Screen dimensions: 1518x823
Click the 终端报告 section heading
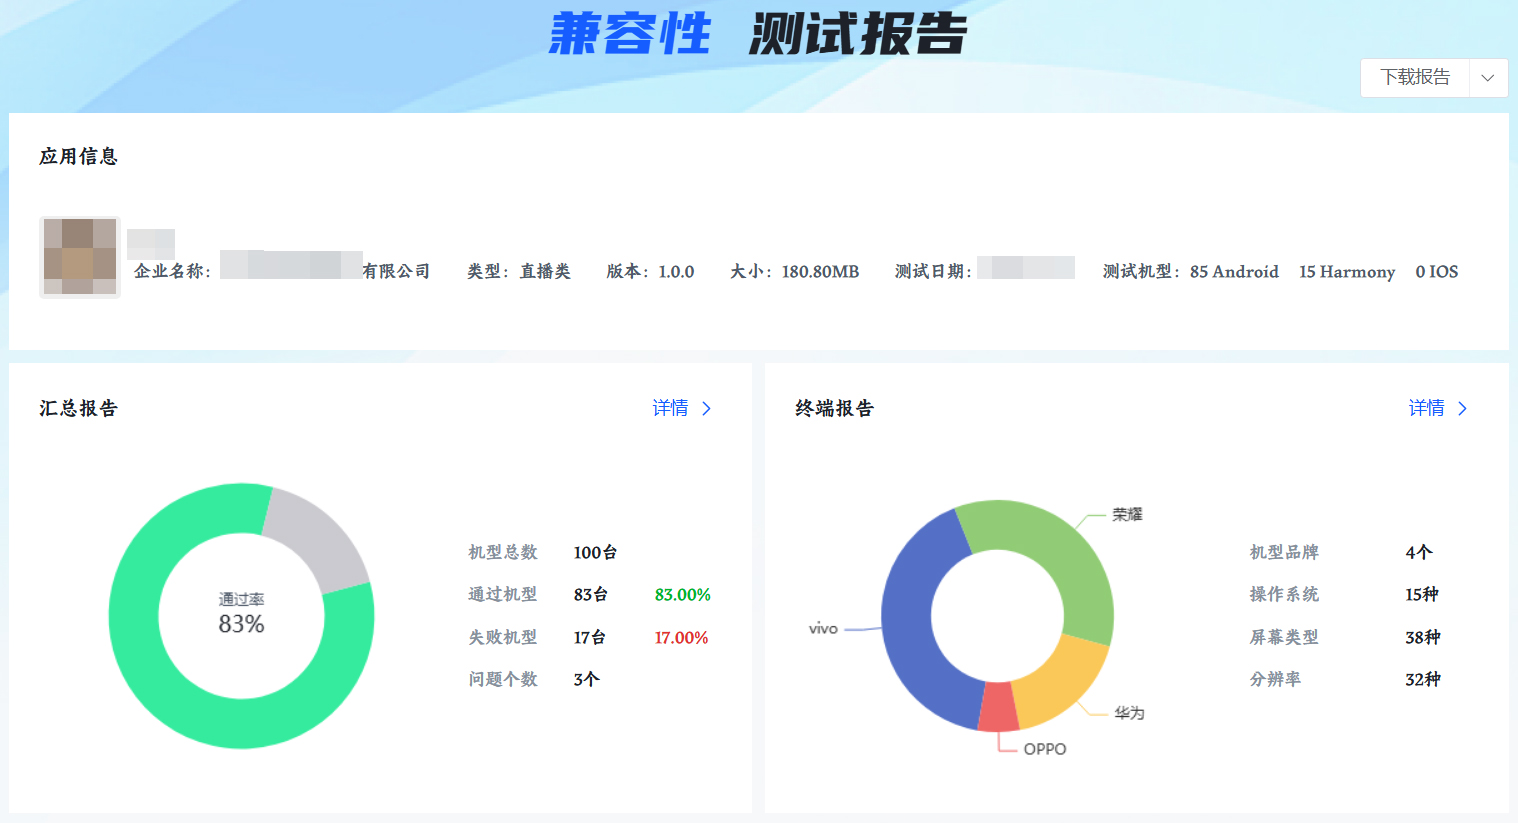pos(834,409)
